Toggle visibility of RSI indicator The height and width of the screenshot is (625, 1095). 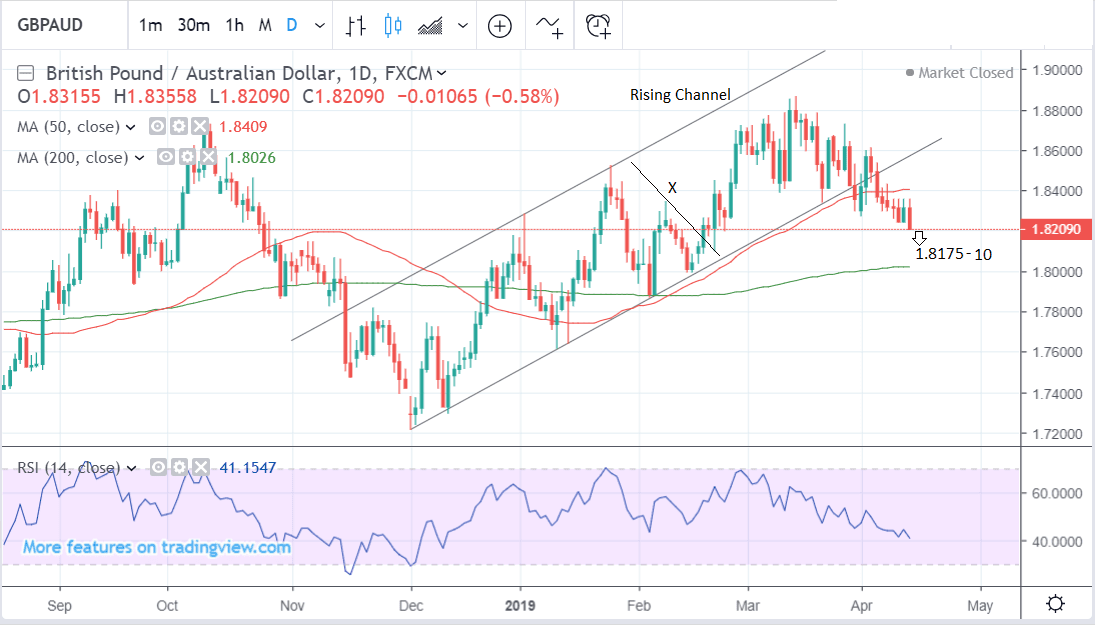[x=159, y=467]
